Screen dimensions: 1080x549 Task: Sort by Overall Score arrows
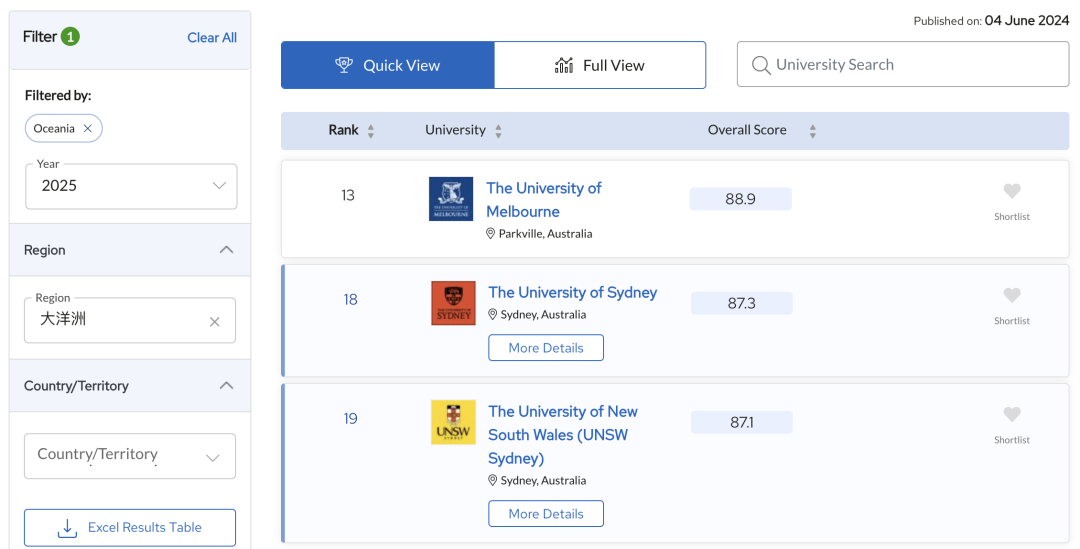point(812,131)
